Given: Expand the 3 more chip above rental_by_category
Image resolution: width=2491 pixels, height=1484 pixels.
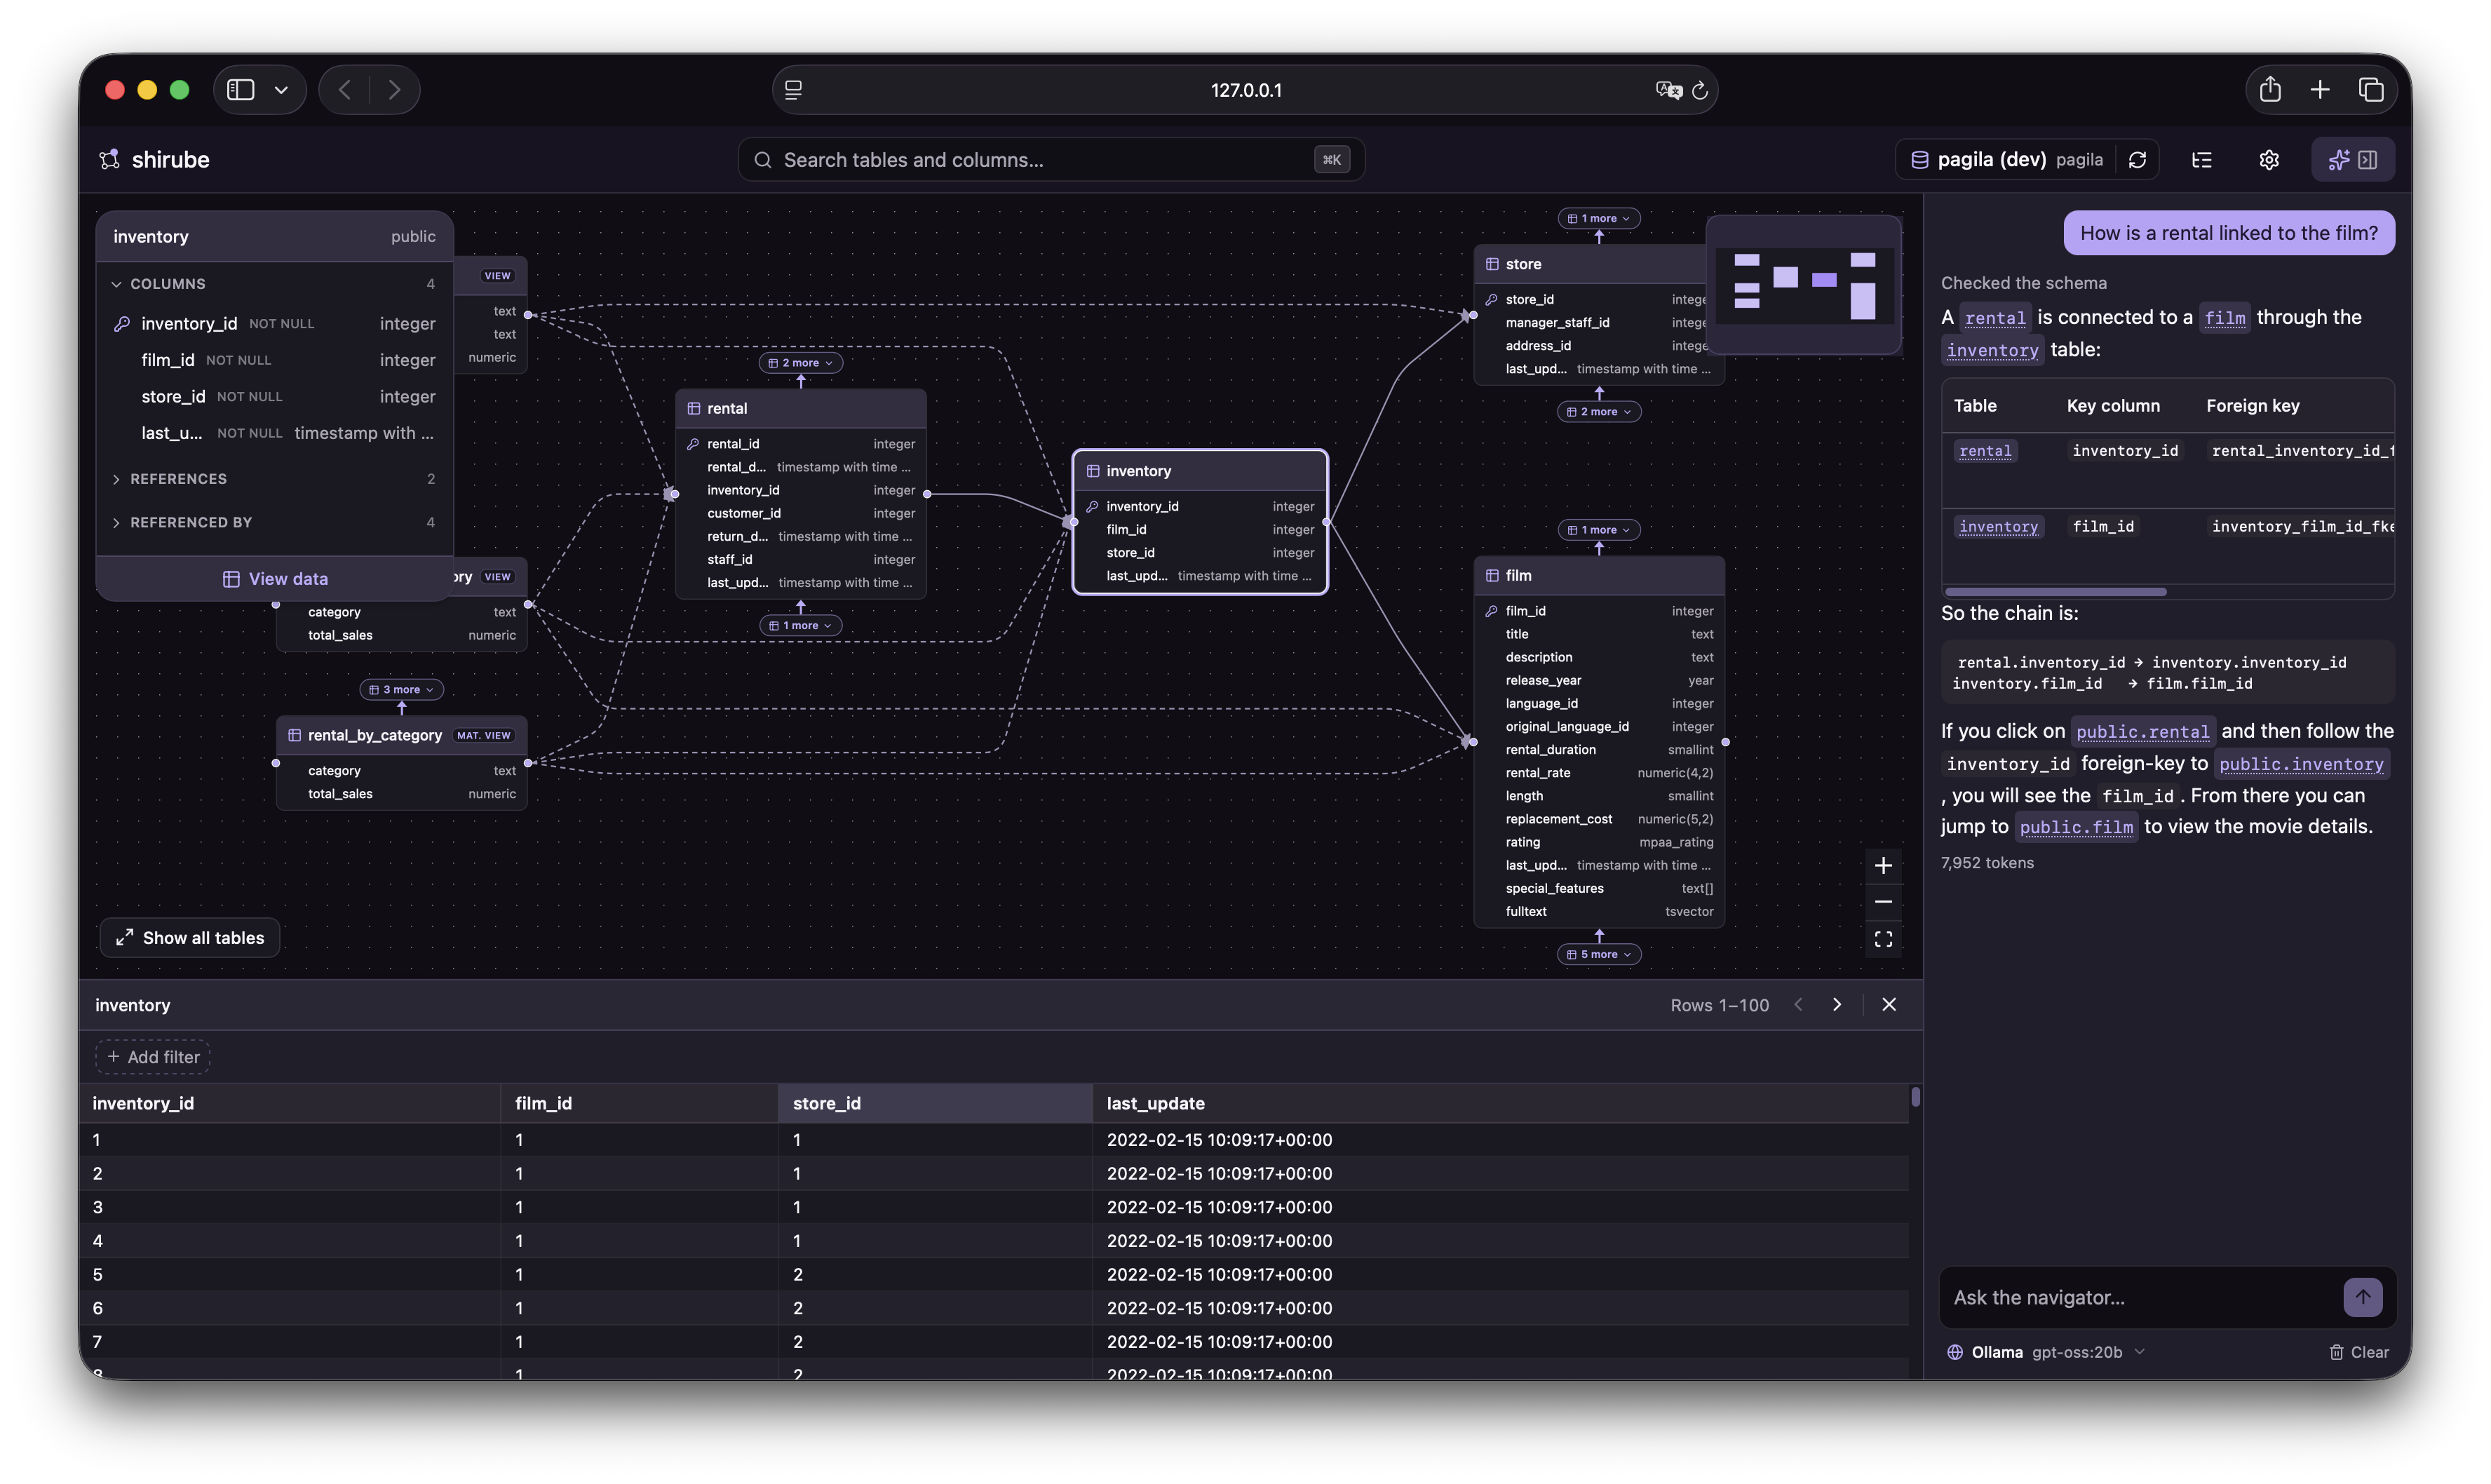Looking at the screenshot, I should pos(401,690).
